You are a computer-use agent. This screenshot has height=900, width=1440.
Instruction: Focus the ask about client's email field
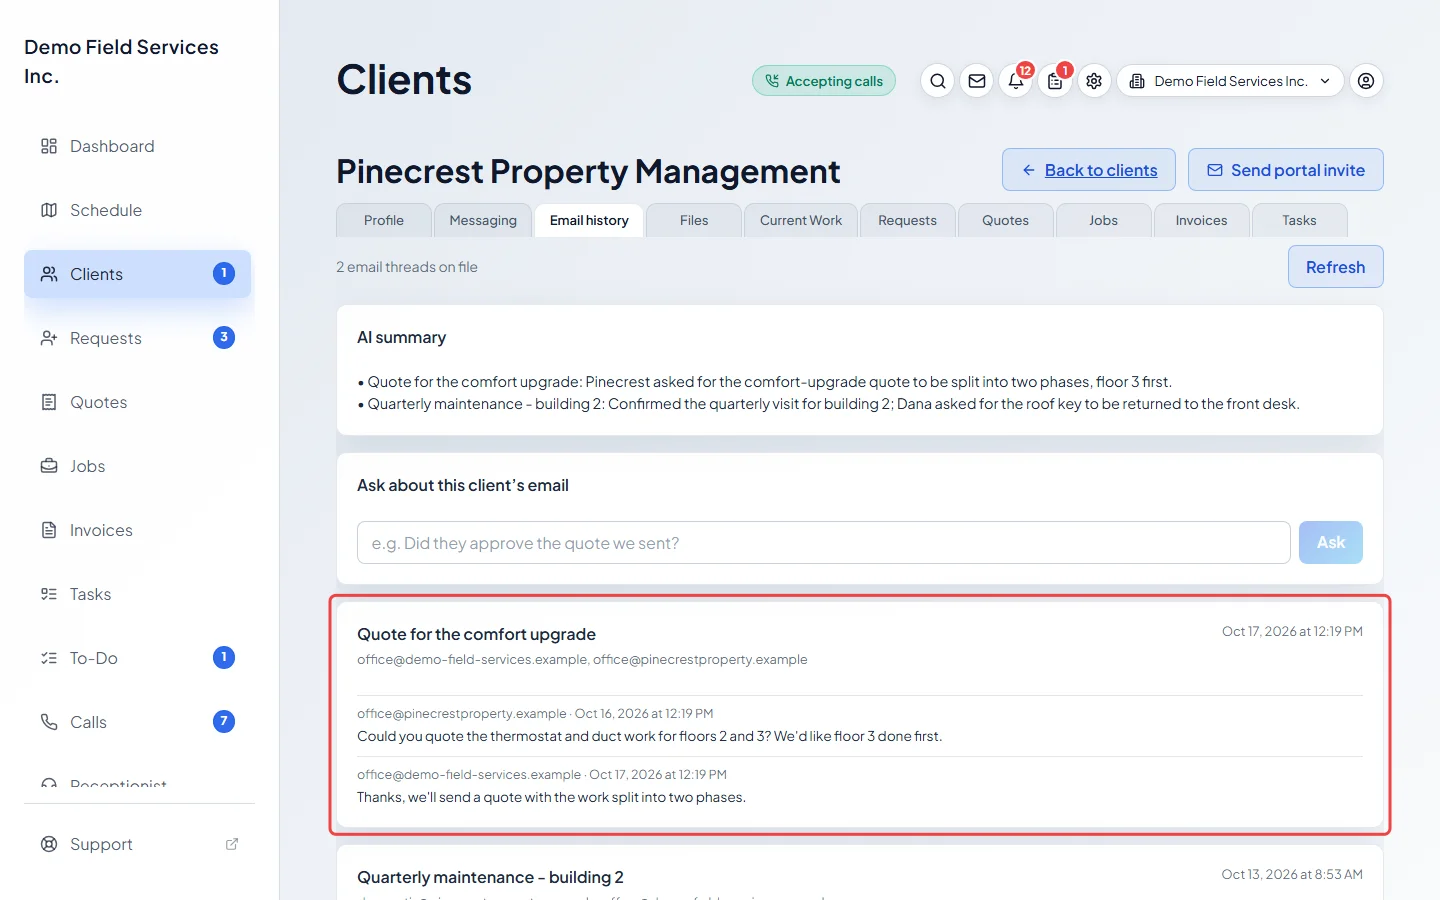click(x=824, y=543)
